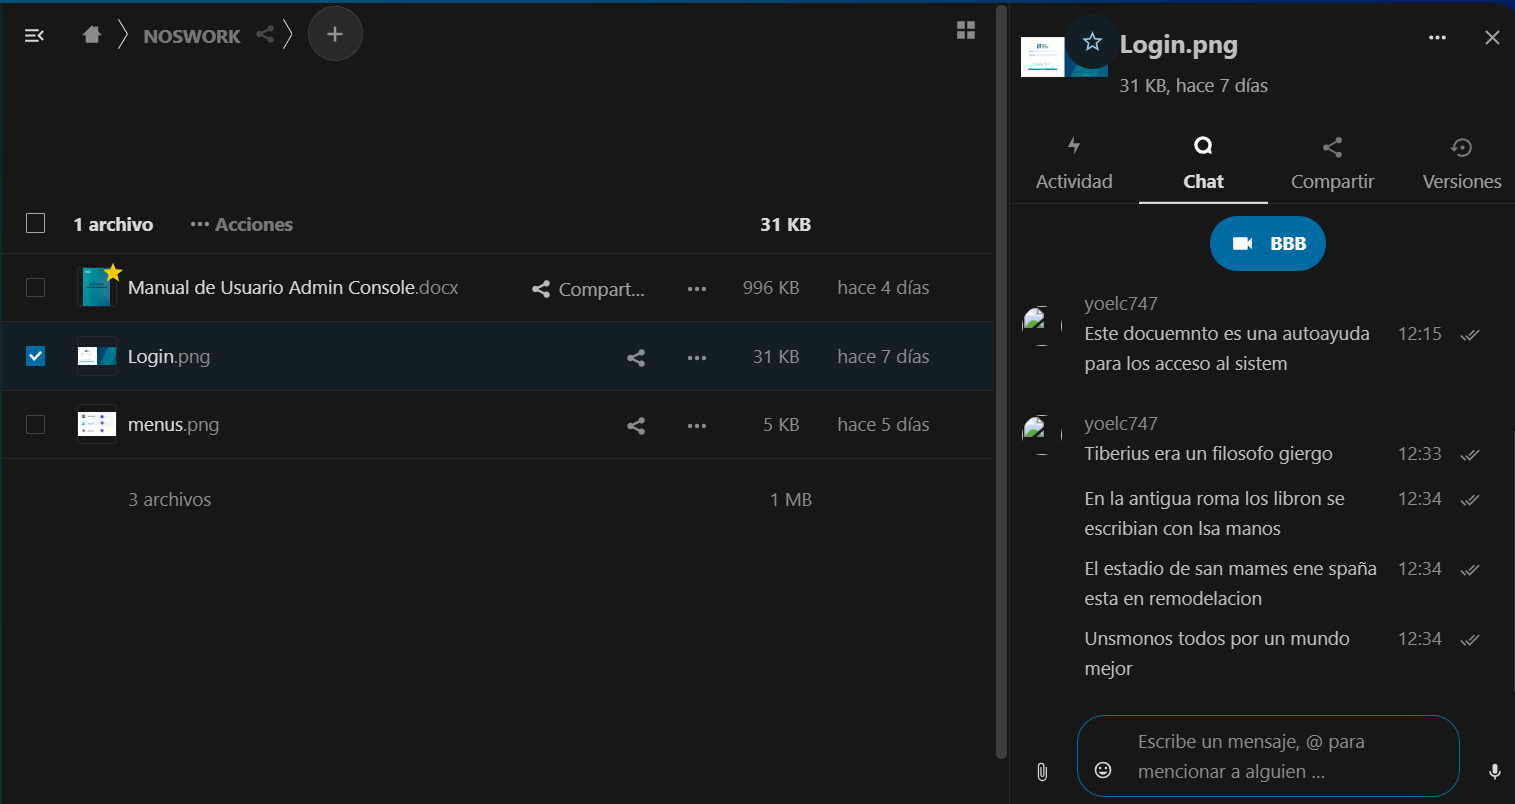The image size is (1515, 804).
Task: Click read checkmark on Unsmonos message
Action: point(1469,640)
